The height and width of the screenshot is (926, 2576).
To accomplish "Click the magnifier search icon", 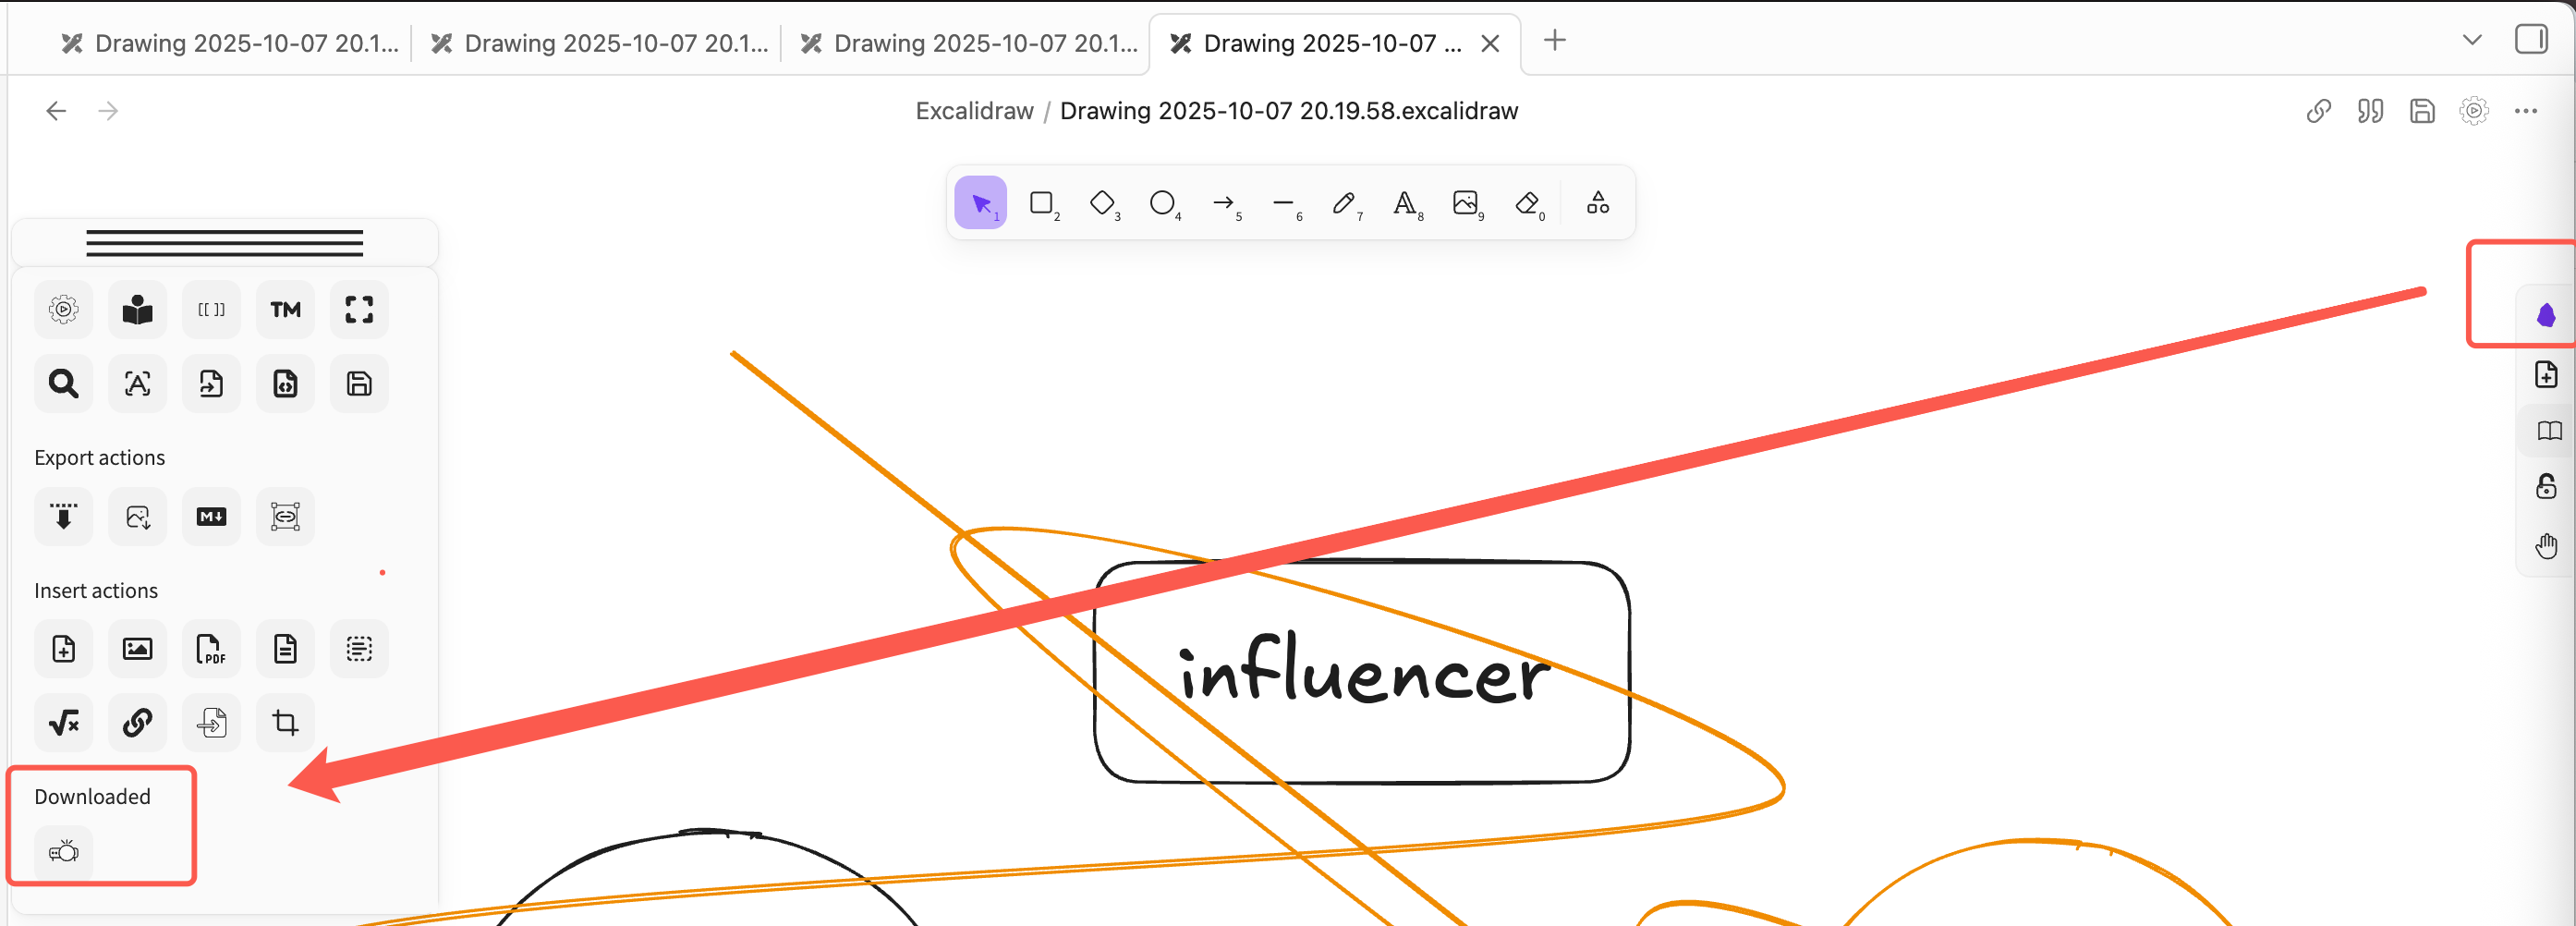I will pyautogui.click(x=63, y=384).
